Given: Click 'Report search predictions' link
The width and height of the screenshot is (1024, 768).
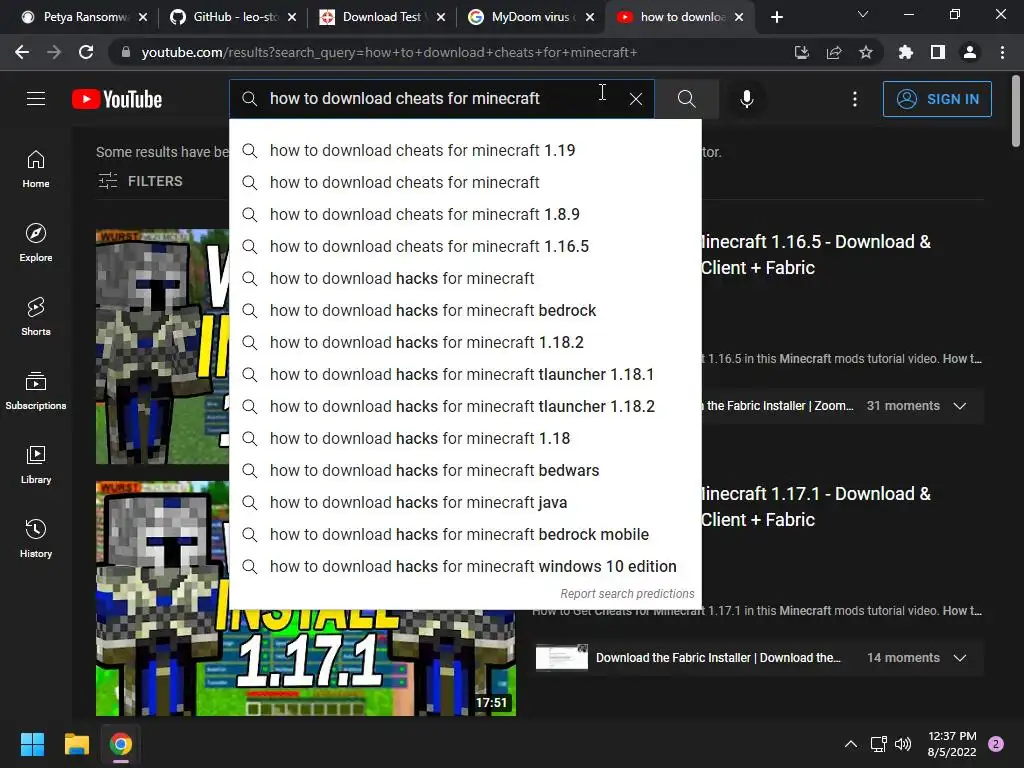Looking at the screenshot, I should coord(627,594).
